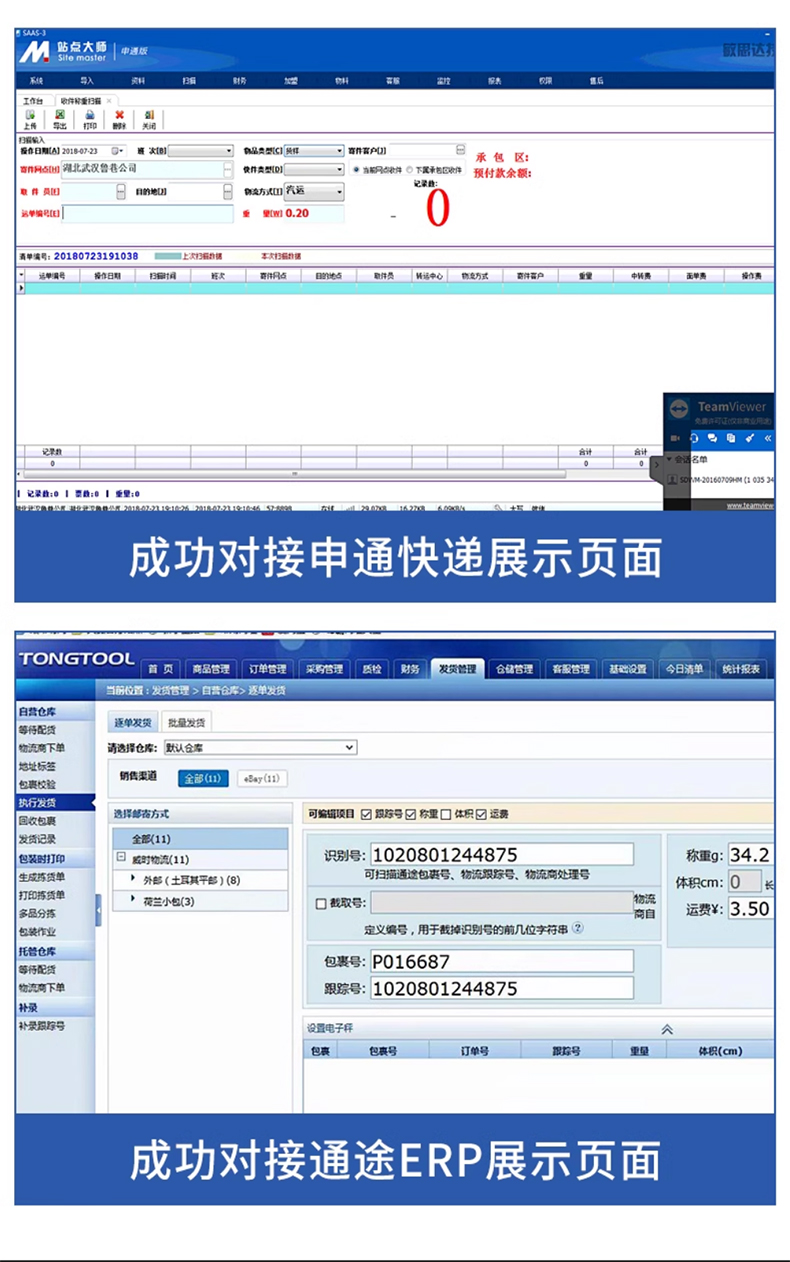790x1262 pixels.
Task: Click the help question mark beside 定义编号
Action: [577, 929]
